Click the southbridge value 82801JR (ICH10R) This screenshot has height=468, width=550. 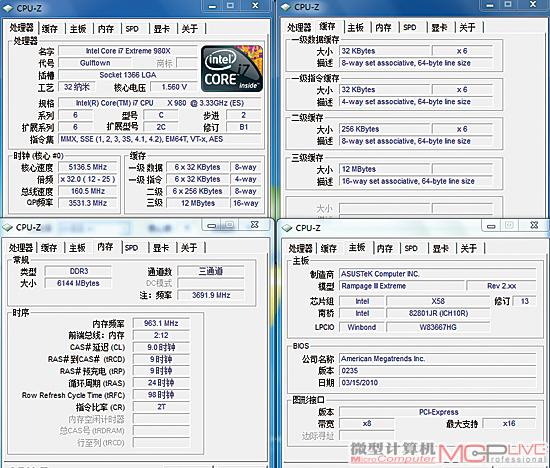[438, 313]
